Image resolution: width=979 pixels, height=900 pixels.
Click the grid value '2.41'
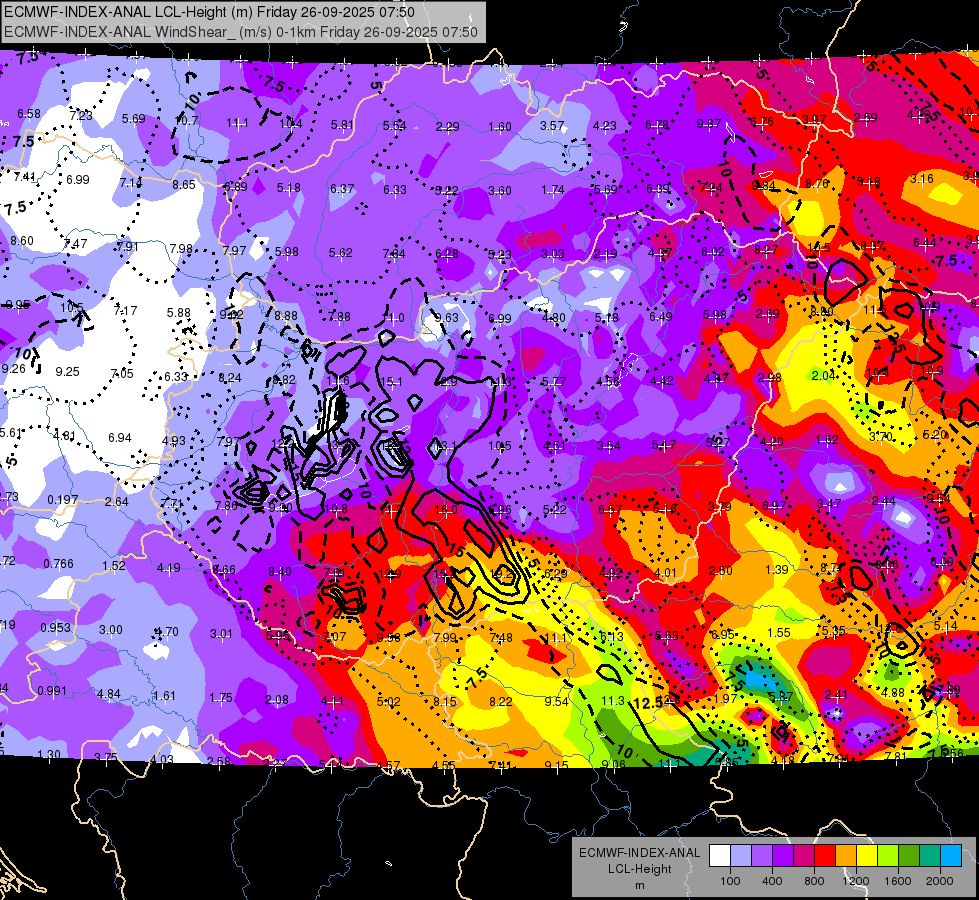[x=836, y=695]
